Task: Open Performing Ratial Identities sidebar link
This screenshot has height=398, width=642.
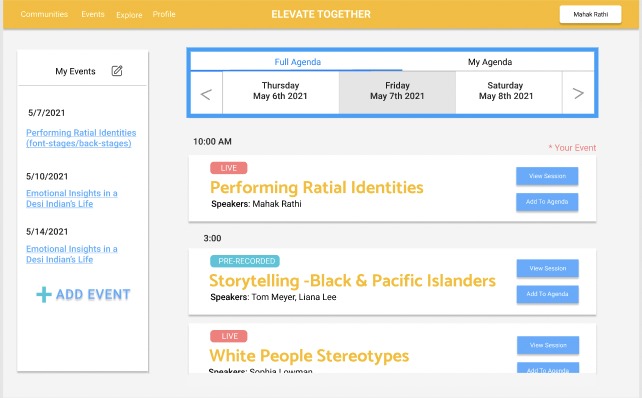Action: pos(81,138)
